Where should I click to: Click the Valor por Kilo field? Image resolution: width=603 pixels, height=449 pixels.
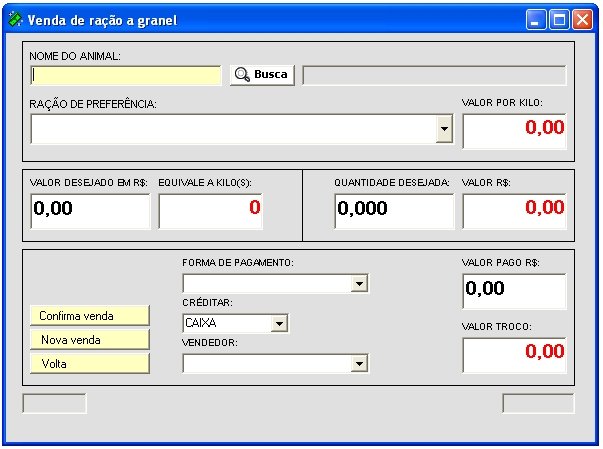514,129
